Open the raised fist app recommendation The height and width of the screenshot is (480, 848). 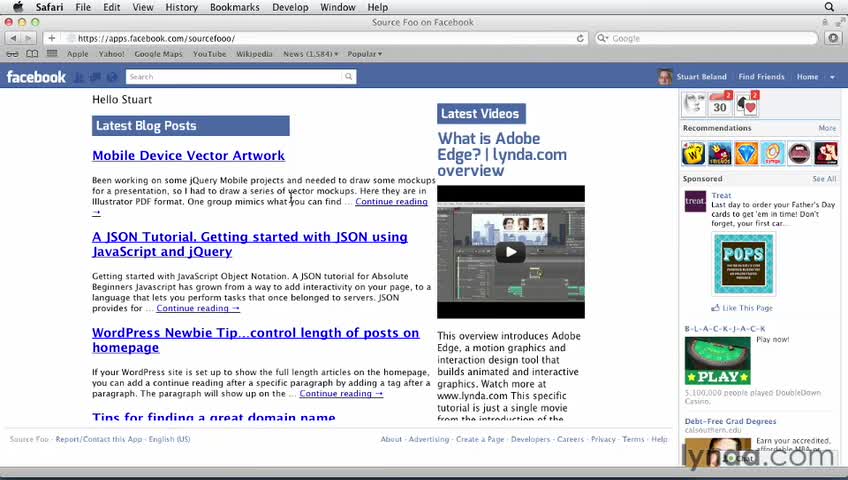pos(826,154)
